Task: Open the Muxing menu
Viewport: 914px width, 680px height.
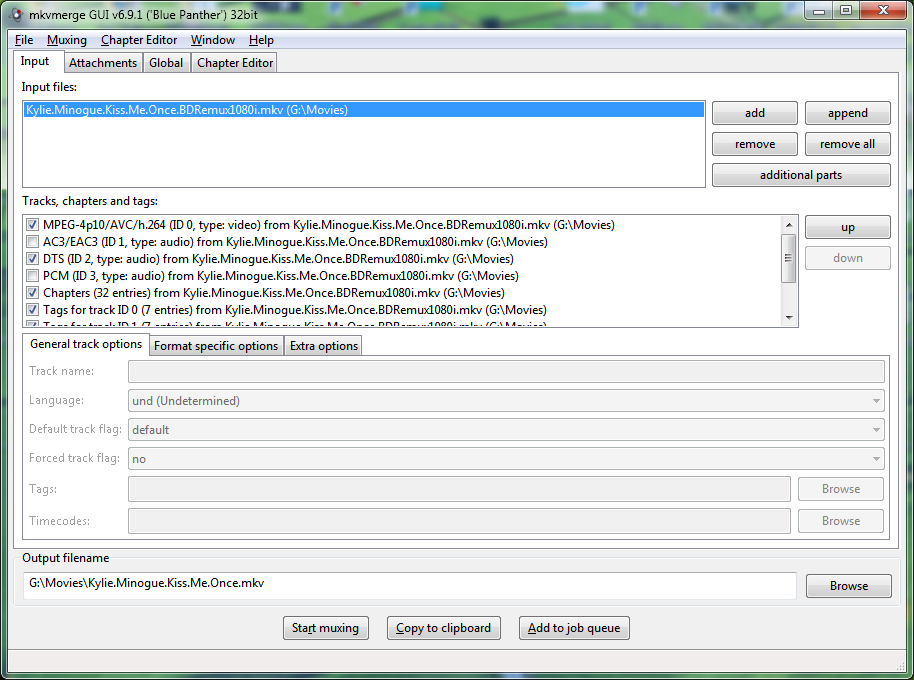Action: coord(66,40)
